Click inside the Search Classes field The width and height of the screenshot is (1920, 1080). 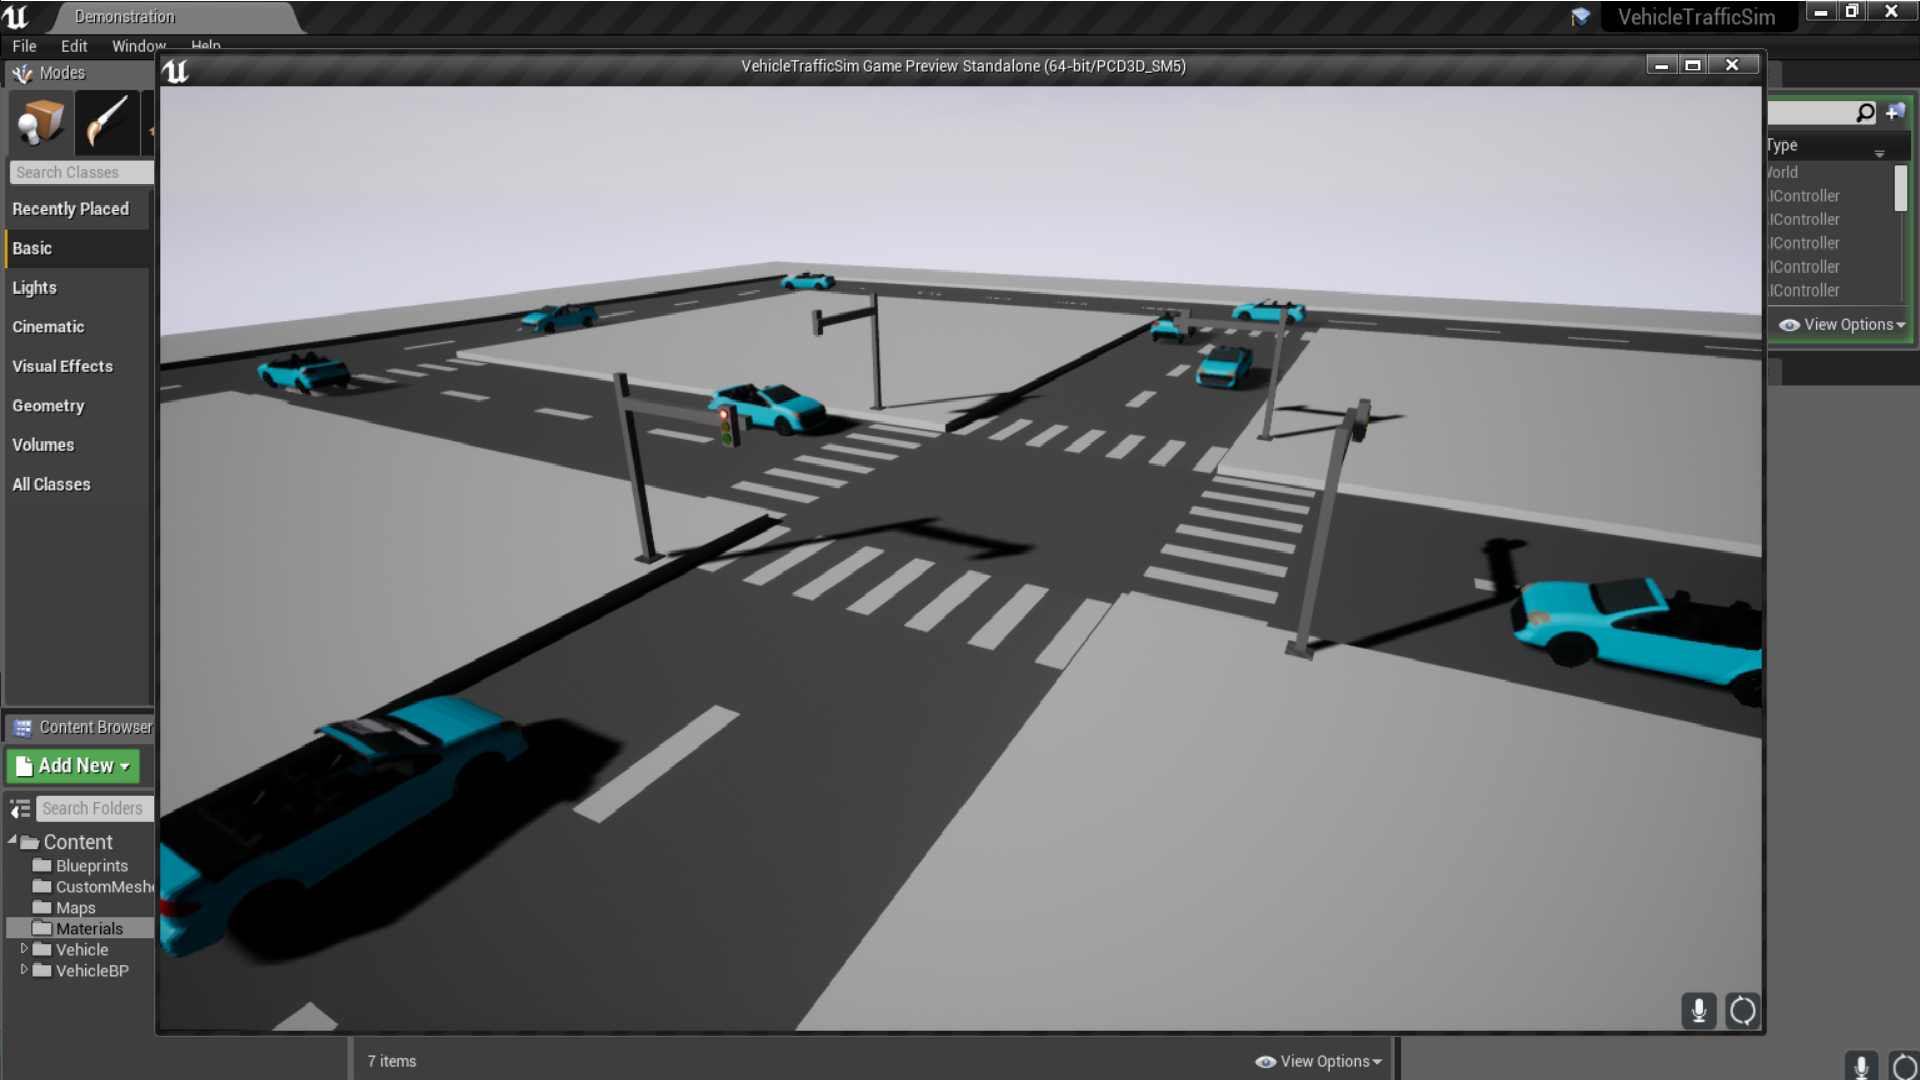[x=80, y=171]
